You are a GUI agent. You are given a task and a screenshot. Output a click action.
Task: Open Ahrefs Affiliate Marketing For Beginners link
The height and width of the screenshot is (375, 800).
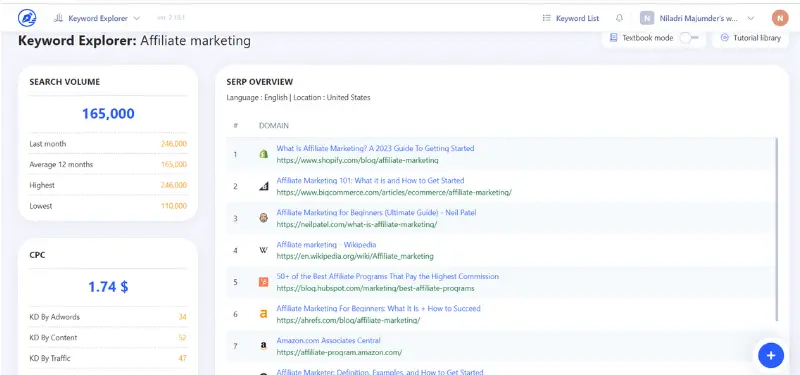pos(378,309)
